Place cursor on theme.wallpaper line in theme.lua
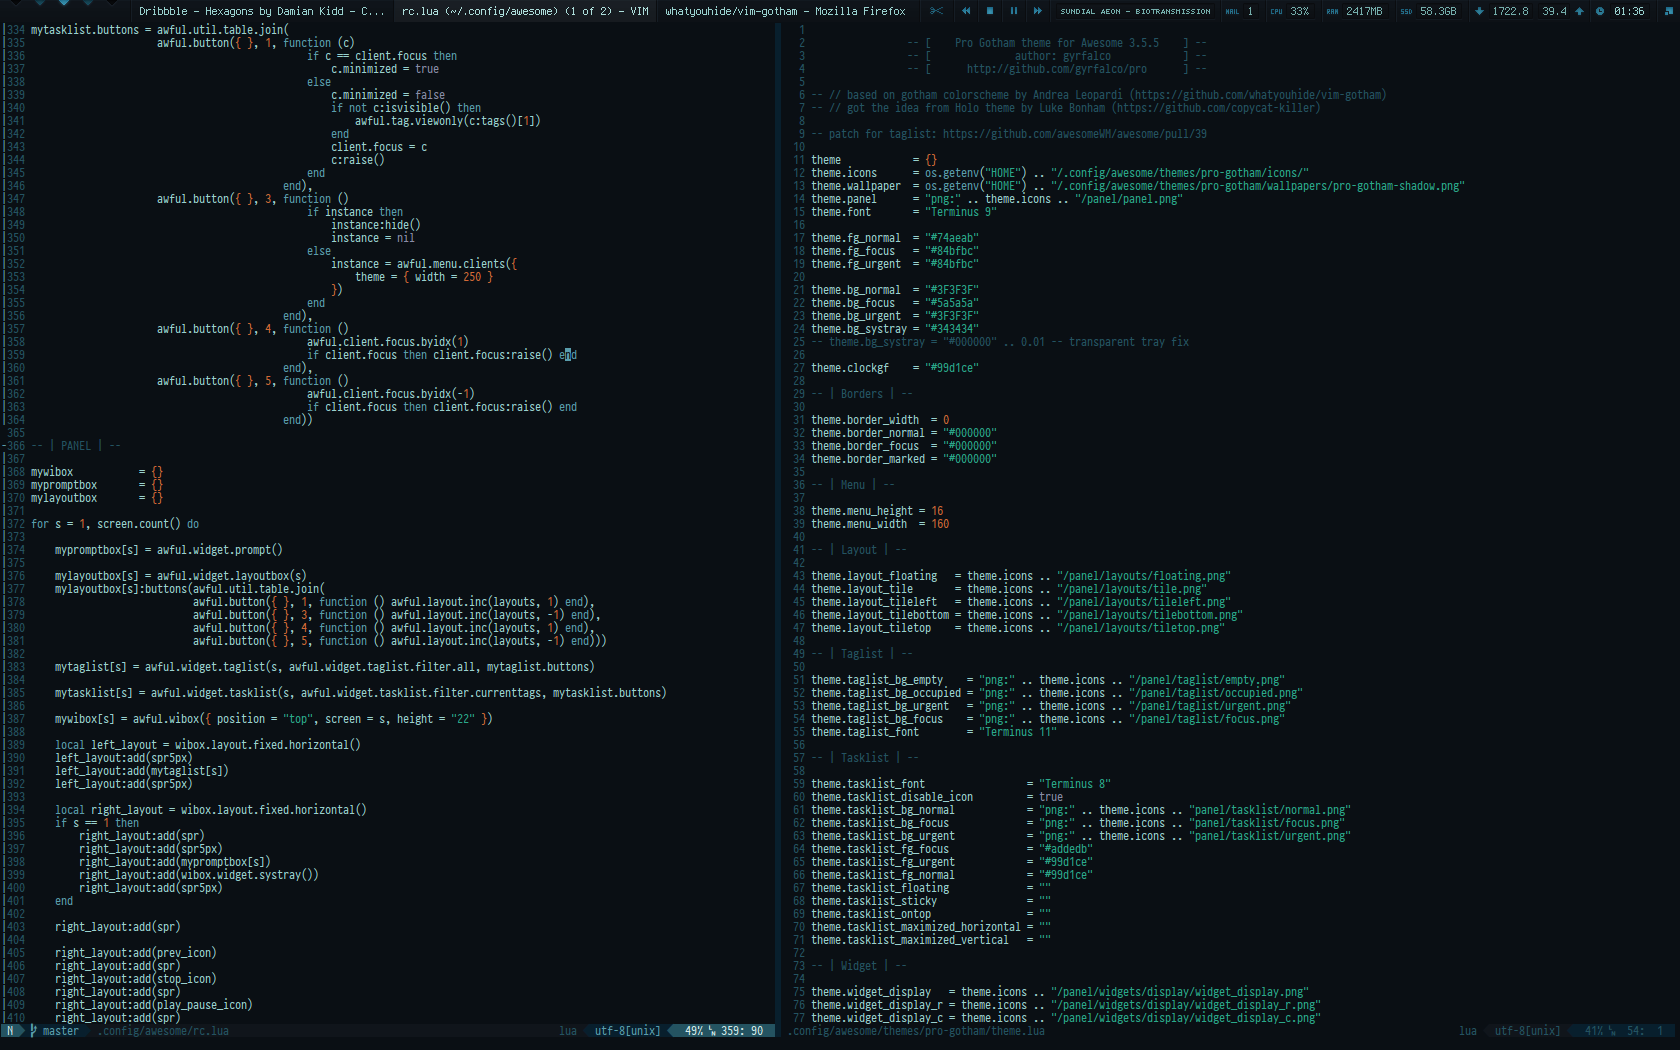Viewport: 1680px width, 1050px height. 855,186
